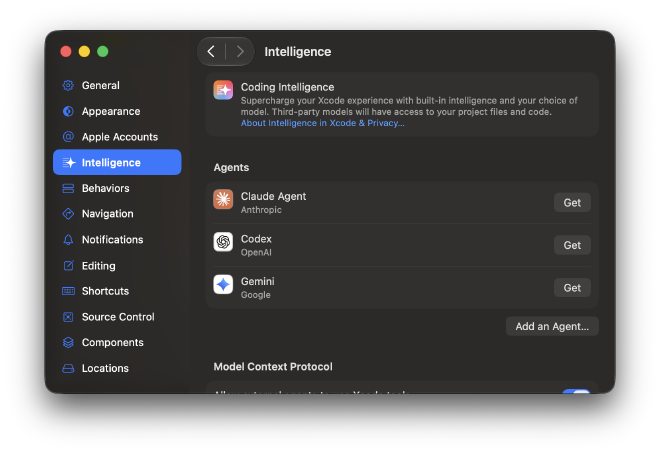This screenshot has width=660, height=453.
Task: Go back with the left chevron button
Action: click(211, 52)
